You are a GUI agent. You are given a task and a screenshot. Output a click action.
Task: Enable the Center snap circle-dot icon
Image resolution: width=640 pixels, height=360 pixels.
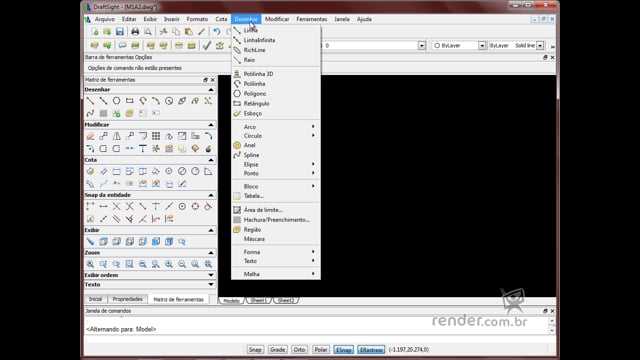(x=182, y=207)
